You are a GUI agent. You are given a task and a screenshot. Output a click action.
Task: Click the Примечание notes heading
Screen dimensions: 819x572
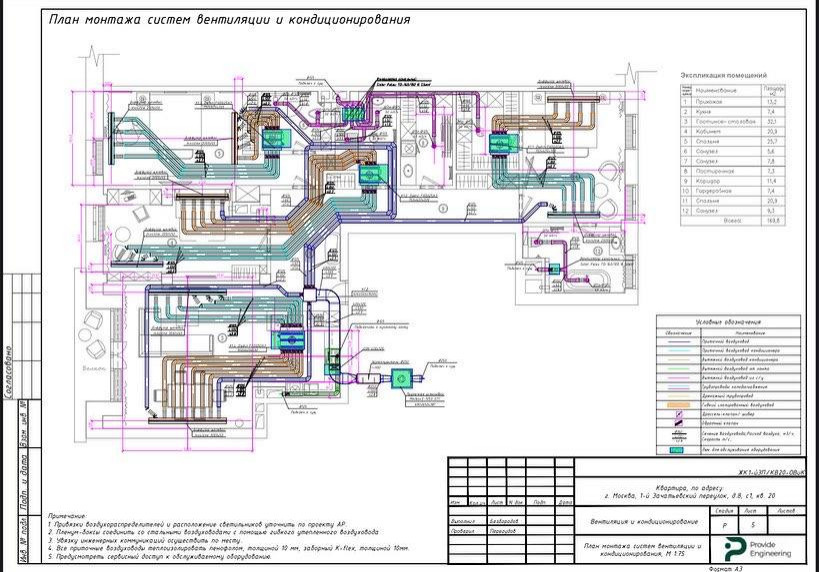point(68,515)
